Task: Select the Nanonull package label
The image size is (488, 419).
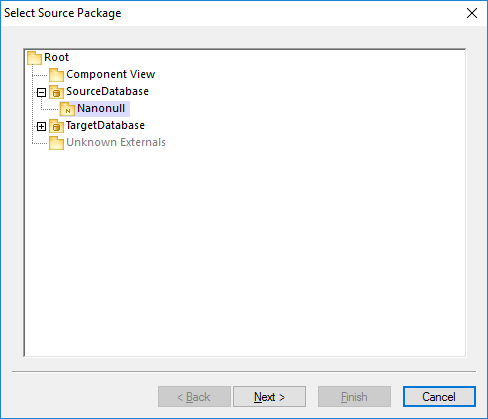Action: pyautogui.click(x=101, y=108)
